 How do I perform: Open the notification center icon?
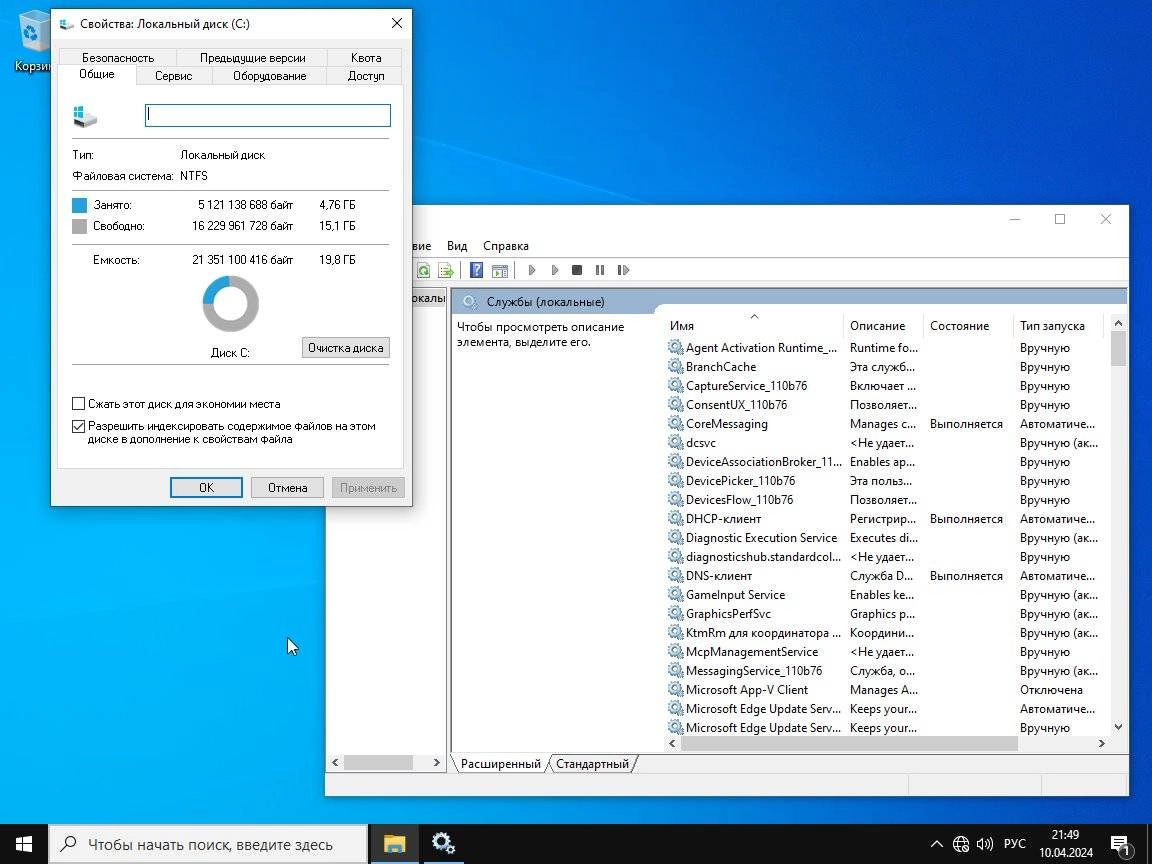[1120, 845]
